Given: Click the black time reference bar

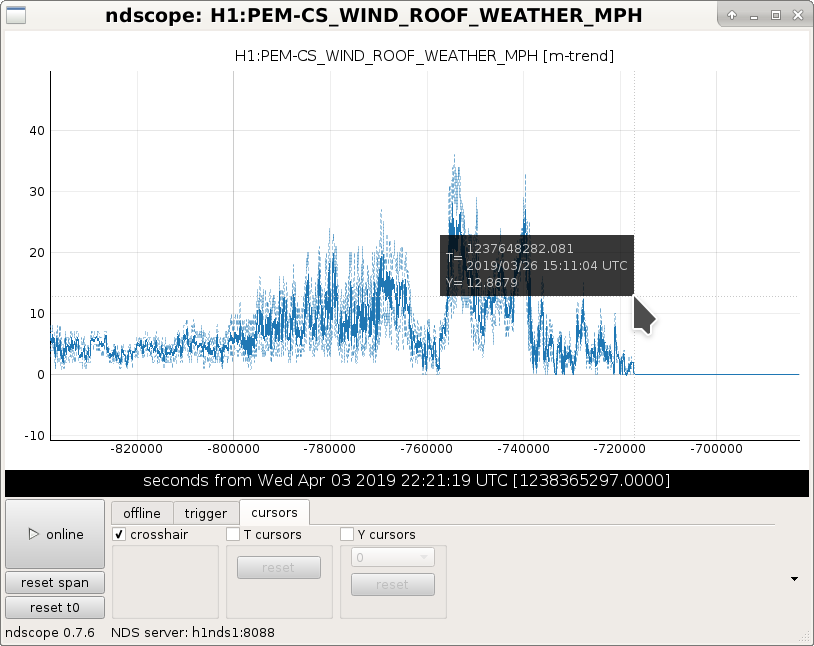Looking at the screenshot, I should coord(407,480).
